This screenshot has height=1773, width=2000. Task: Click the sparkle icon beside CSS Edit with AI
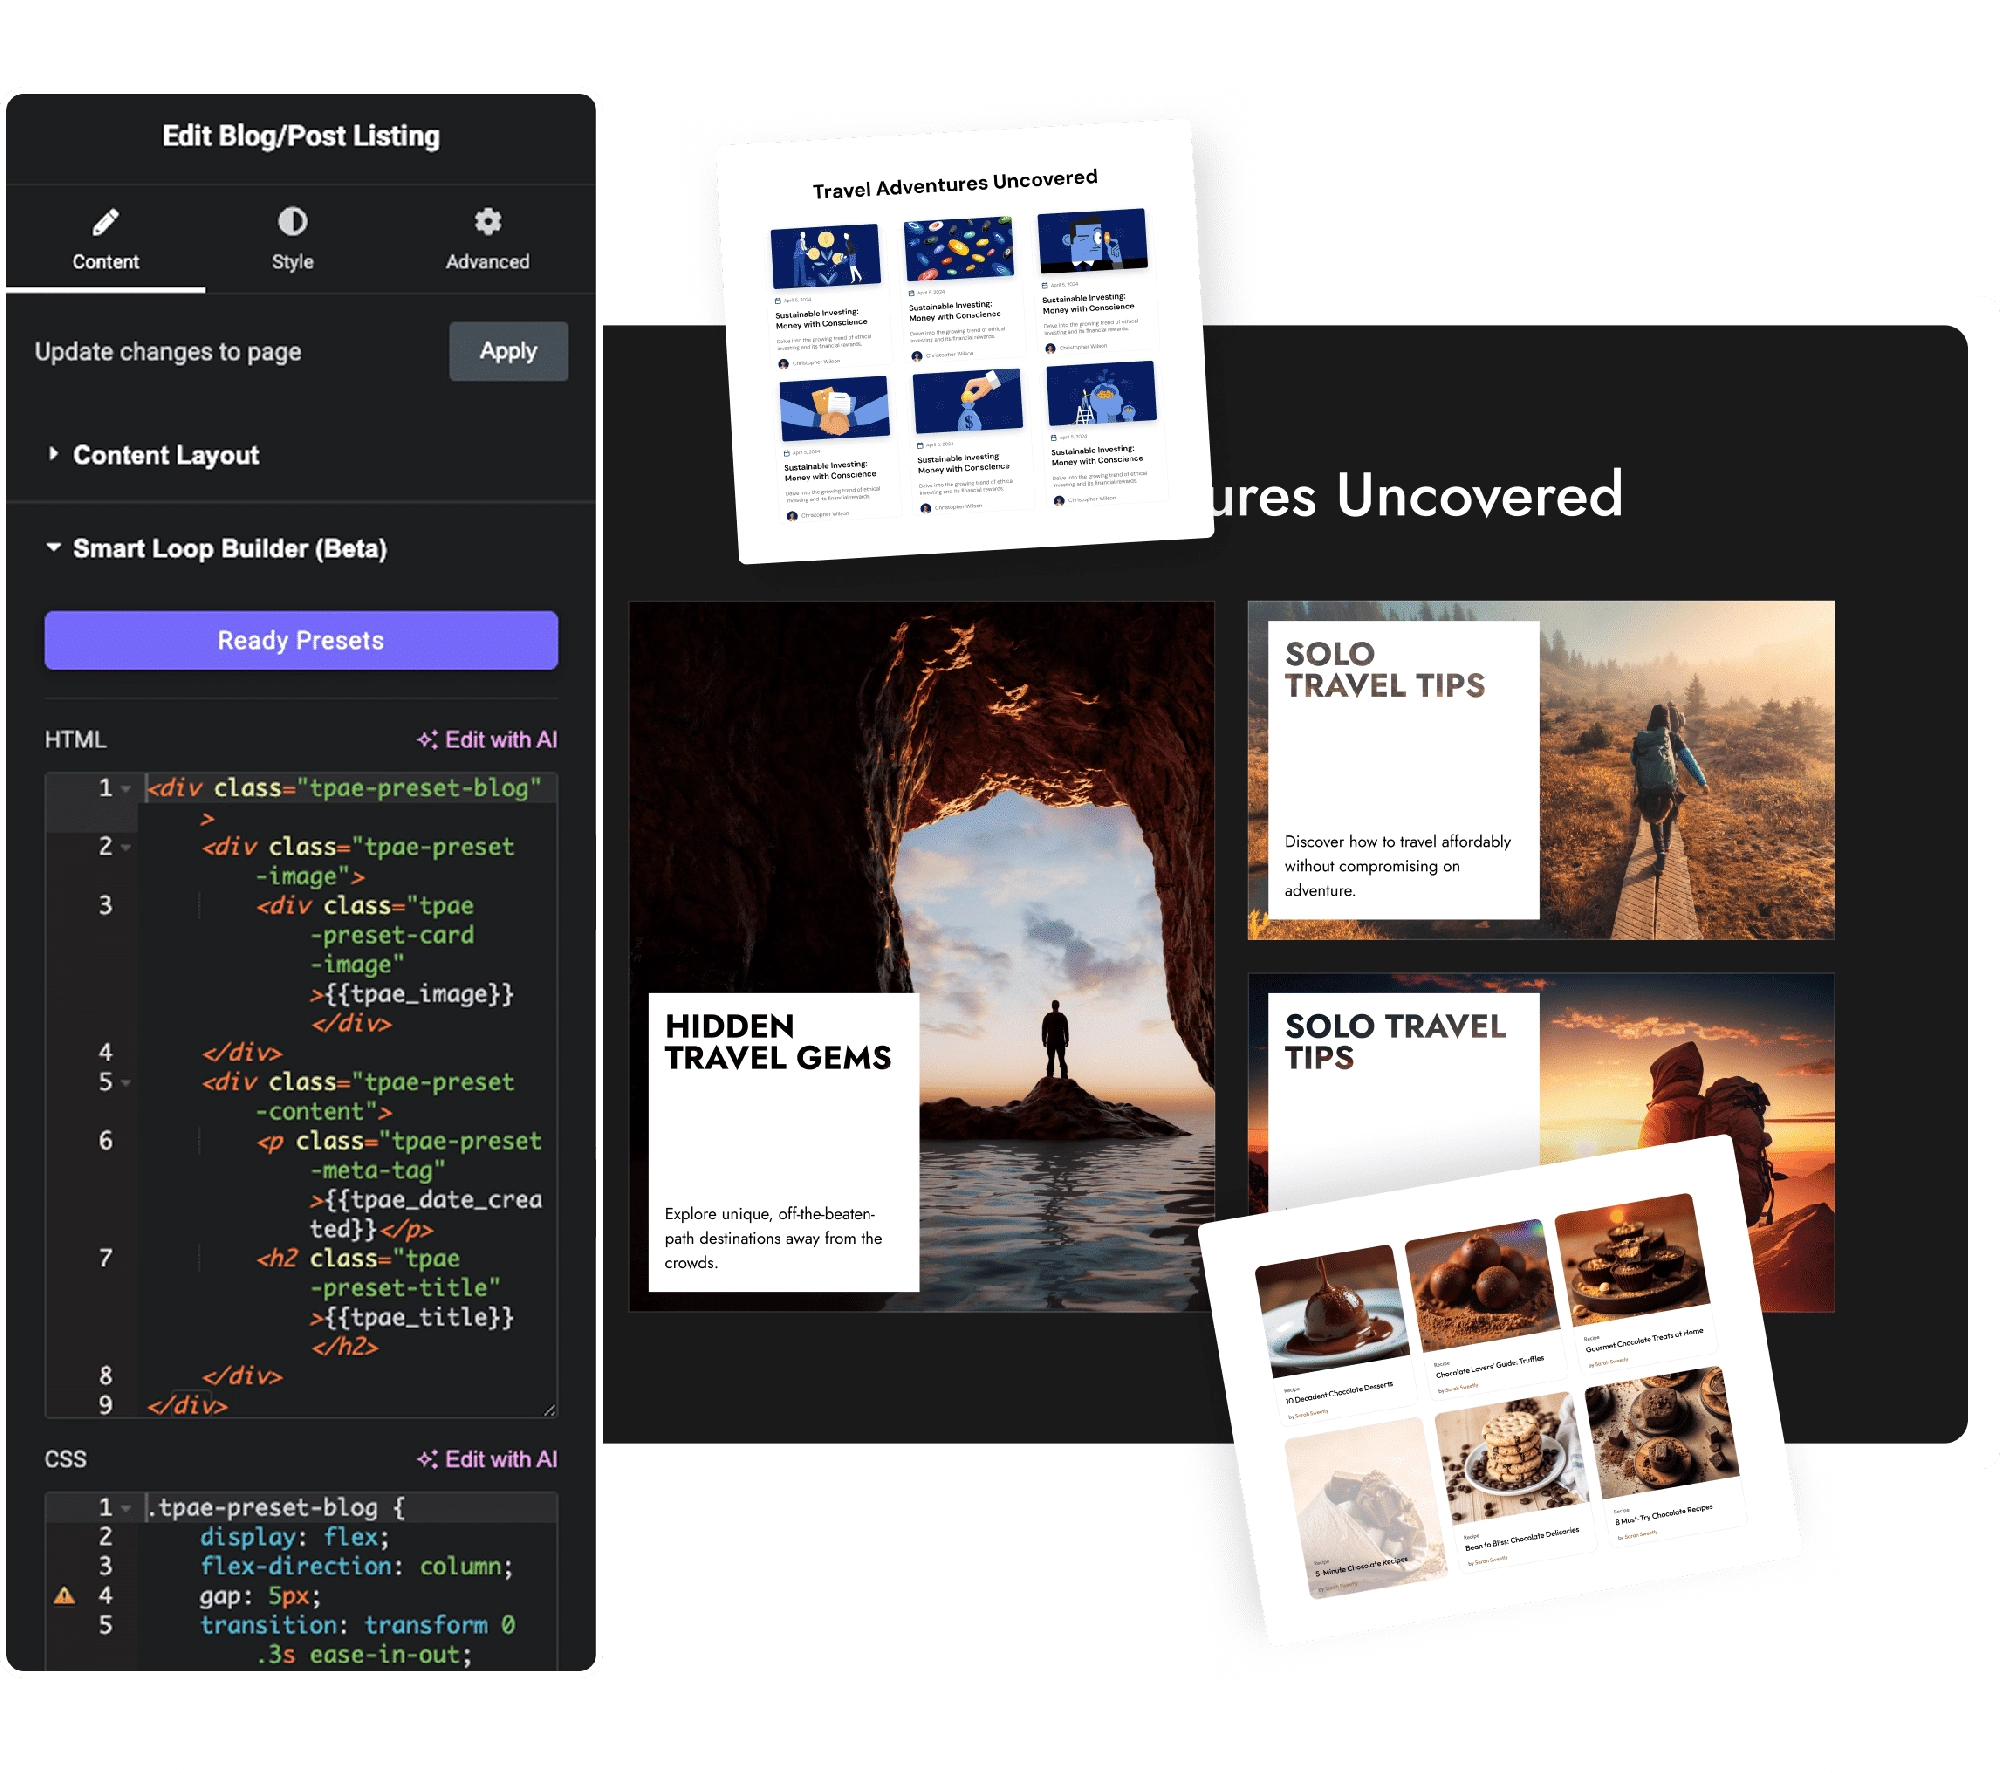coord(427,1460)
